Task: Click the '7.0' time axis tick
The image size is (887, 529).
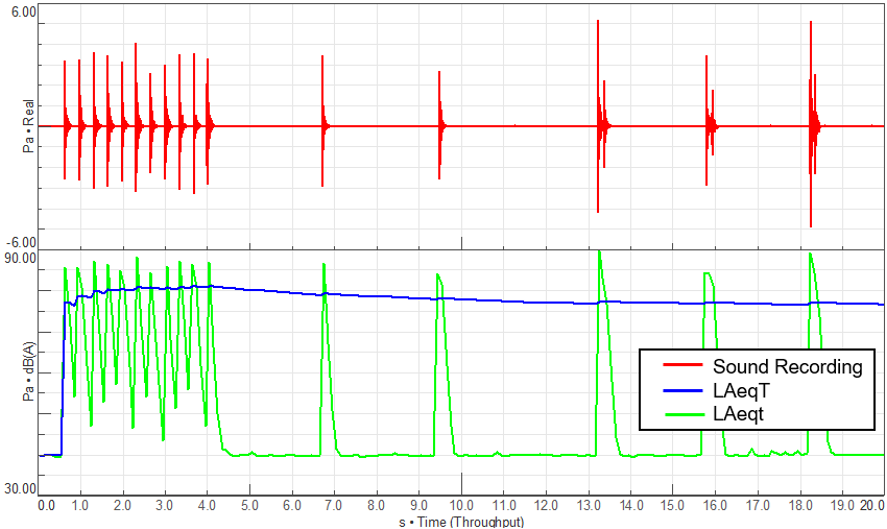Action: click(334, 505)
